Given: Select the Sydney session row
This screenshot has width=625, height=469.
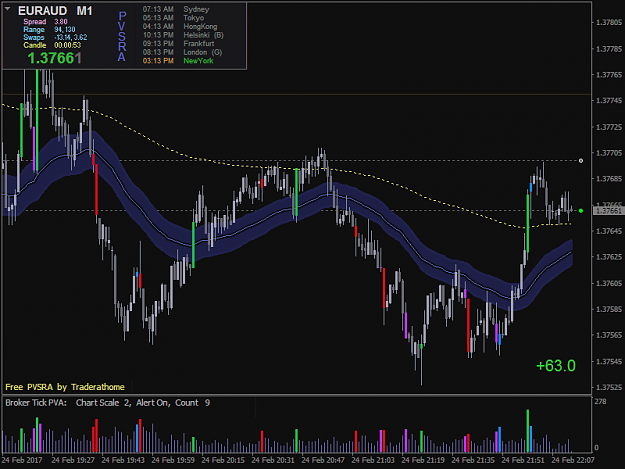Looking at the screenshot, I should [176, 9].
